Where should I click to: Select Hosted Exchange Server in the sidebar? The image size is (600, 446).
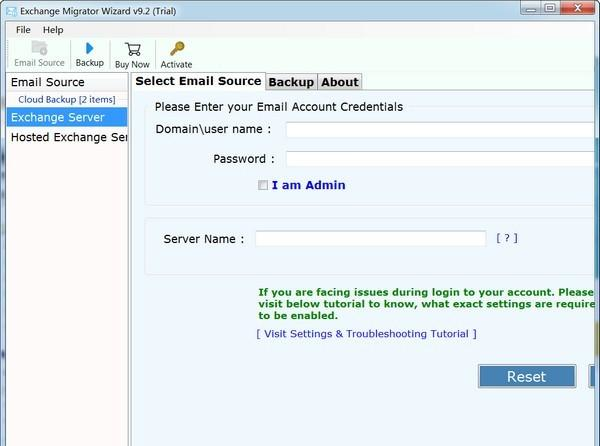(x=67, y=137)
